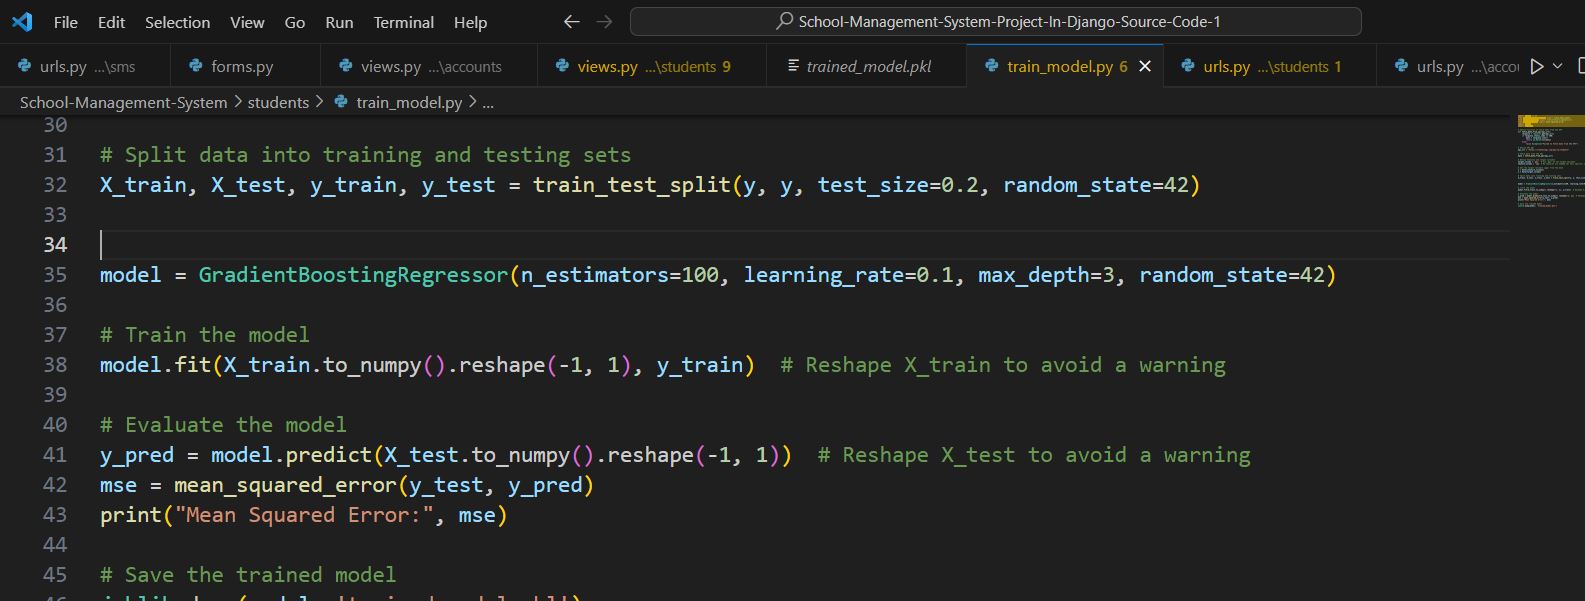Expand the breadcrumb symbol ellipsis
1585x601 pixels.
click(x=488, y=102)
